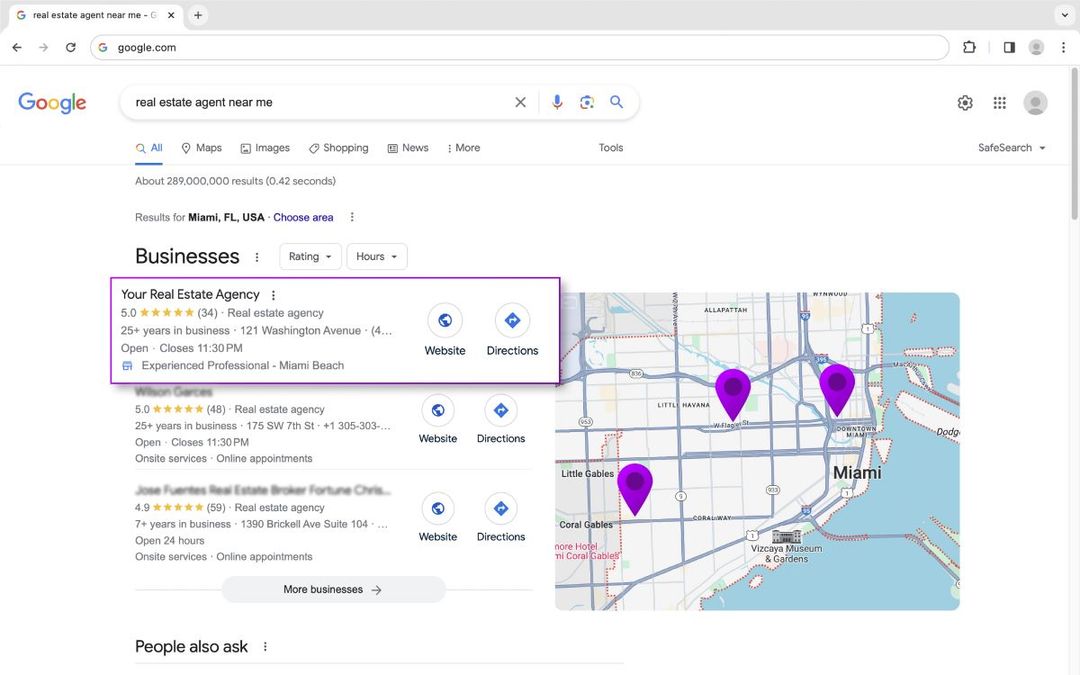
Task: Open a new browser tab
Action: pyautogui.click(x=198, y=15)
